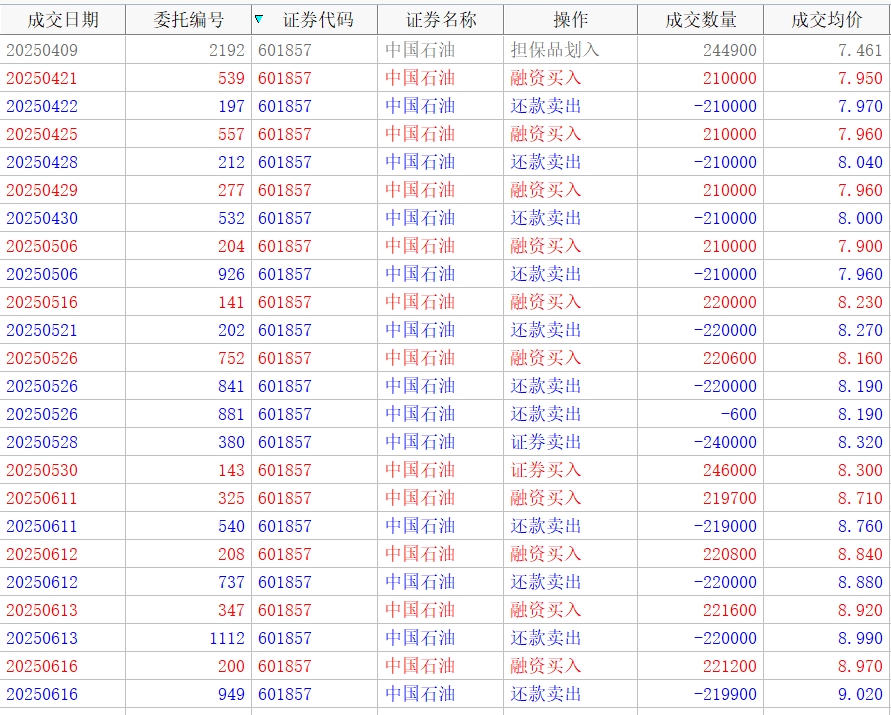Click price 8.270
891x715 pixels.
860,330
